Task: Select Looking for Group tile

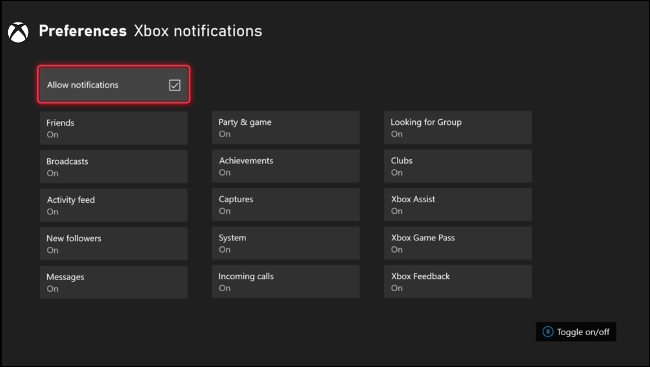Action: pos(458,128)
